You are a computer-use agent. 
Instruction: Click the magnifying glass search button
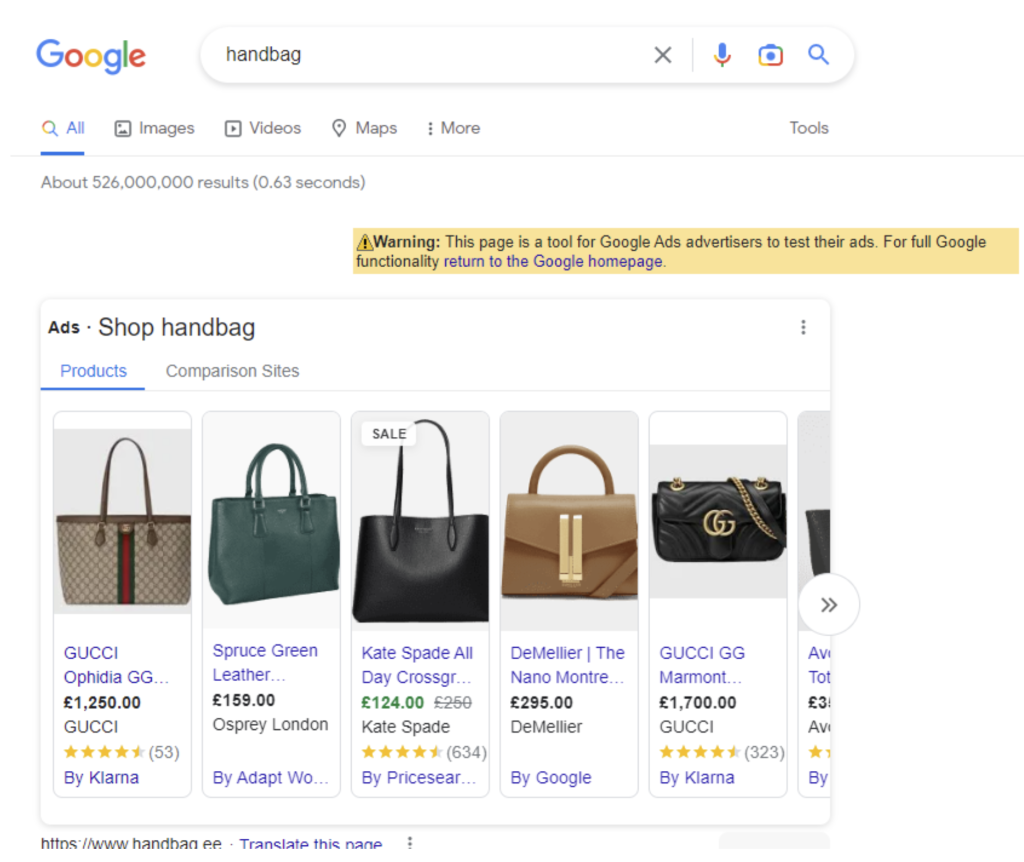click(x=818, y=54)
